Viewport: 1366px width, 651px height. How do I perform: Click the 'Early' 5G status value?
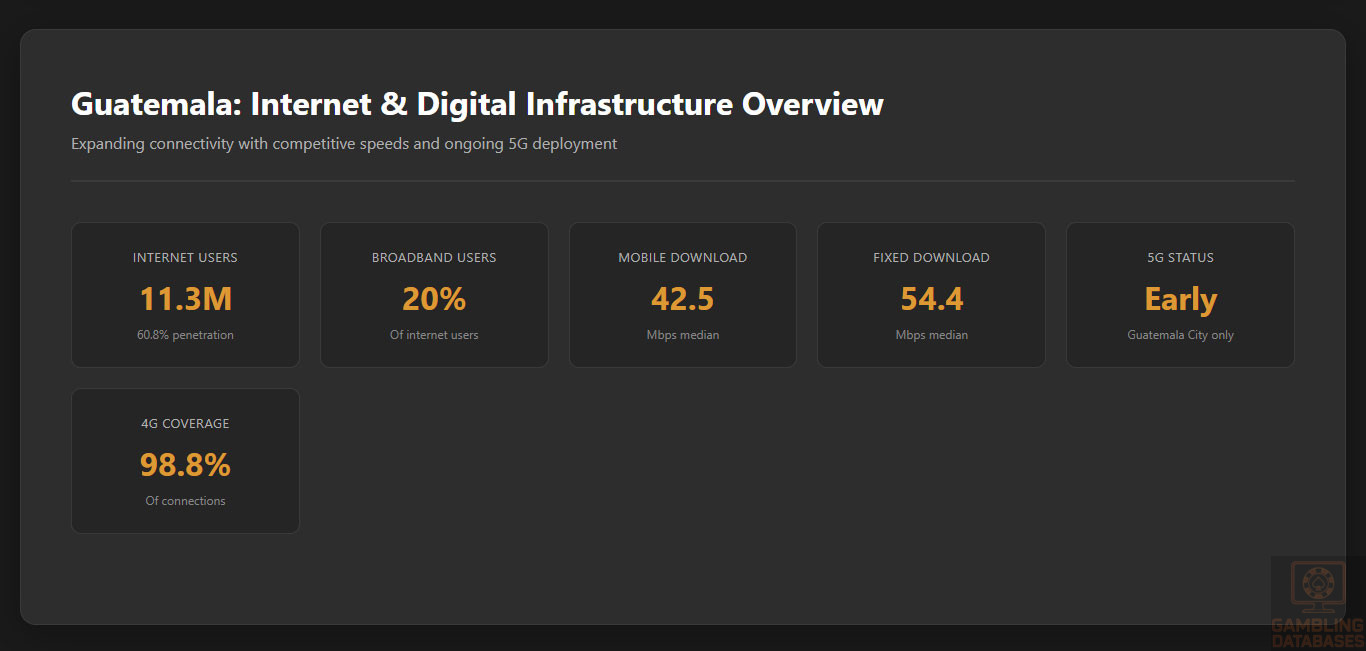pyautogui.click(x=1180, y=299)
